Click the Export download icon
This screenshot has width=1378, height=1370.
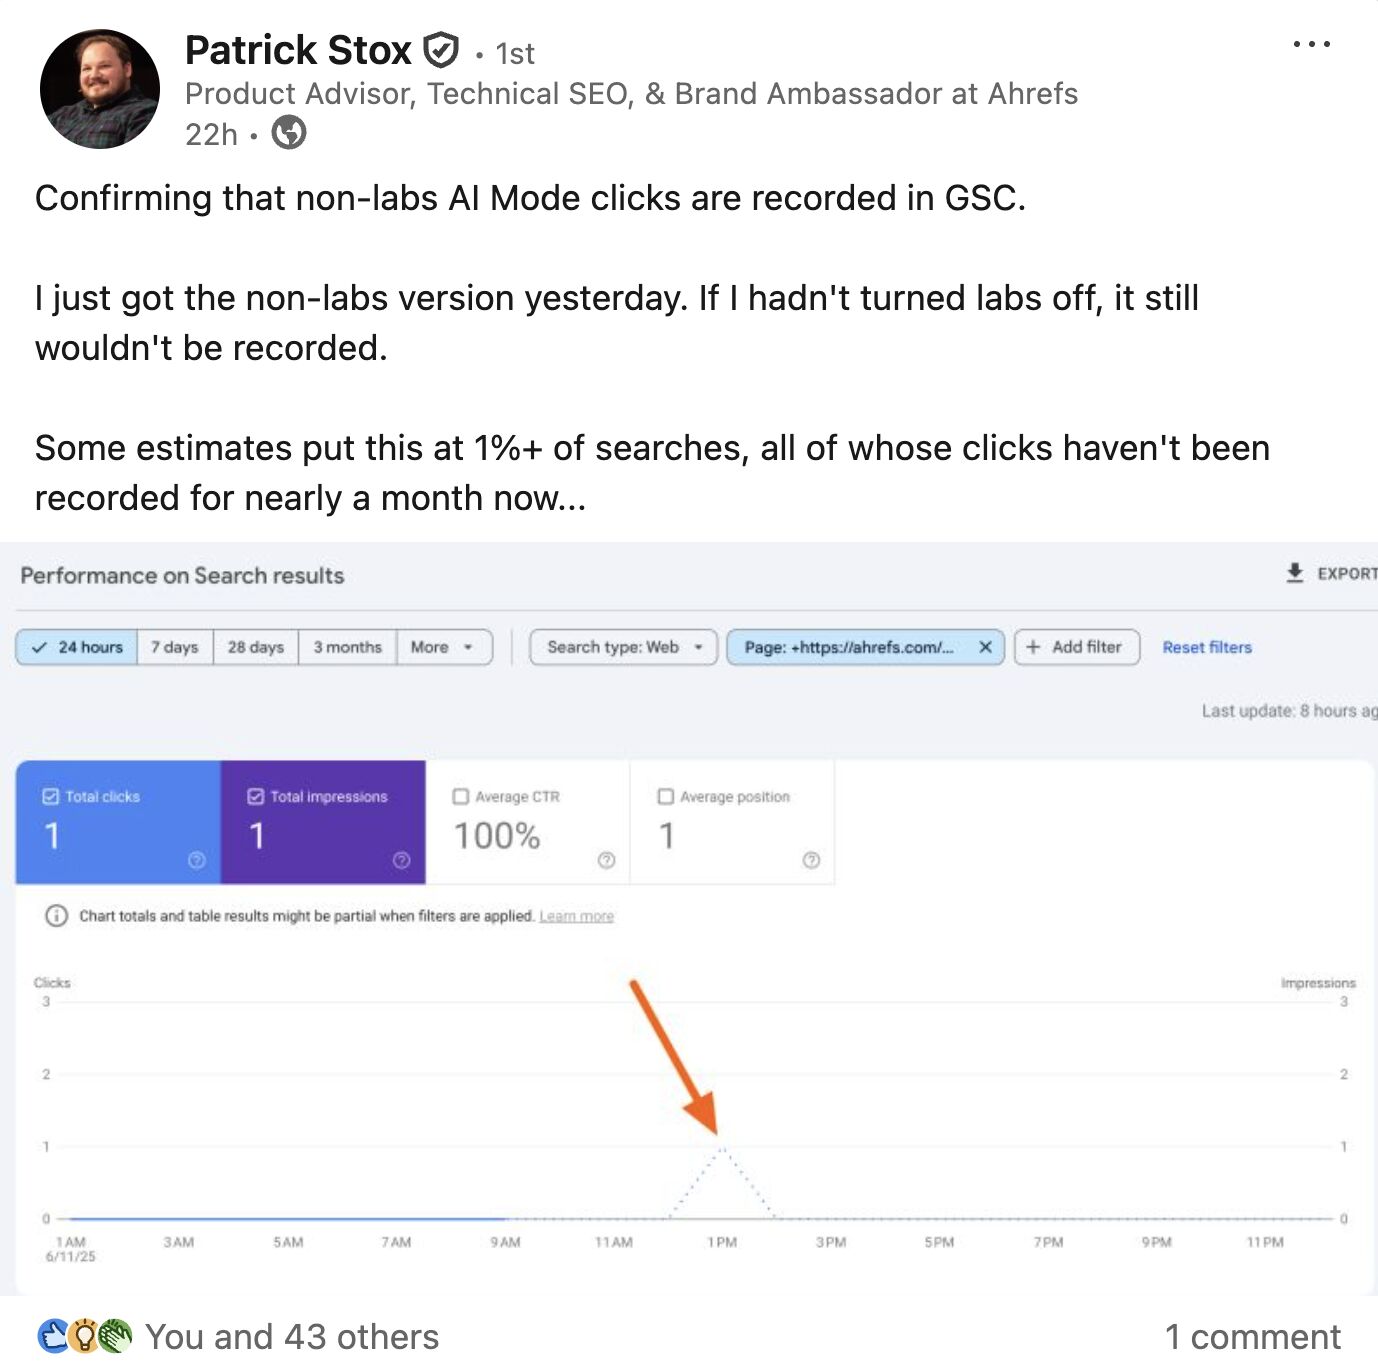pos(1295,573)
